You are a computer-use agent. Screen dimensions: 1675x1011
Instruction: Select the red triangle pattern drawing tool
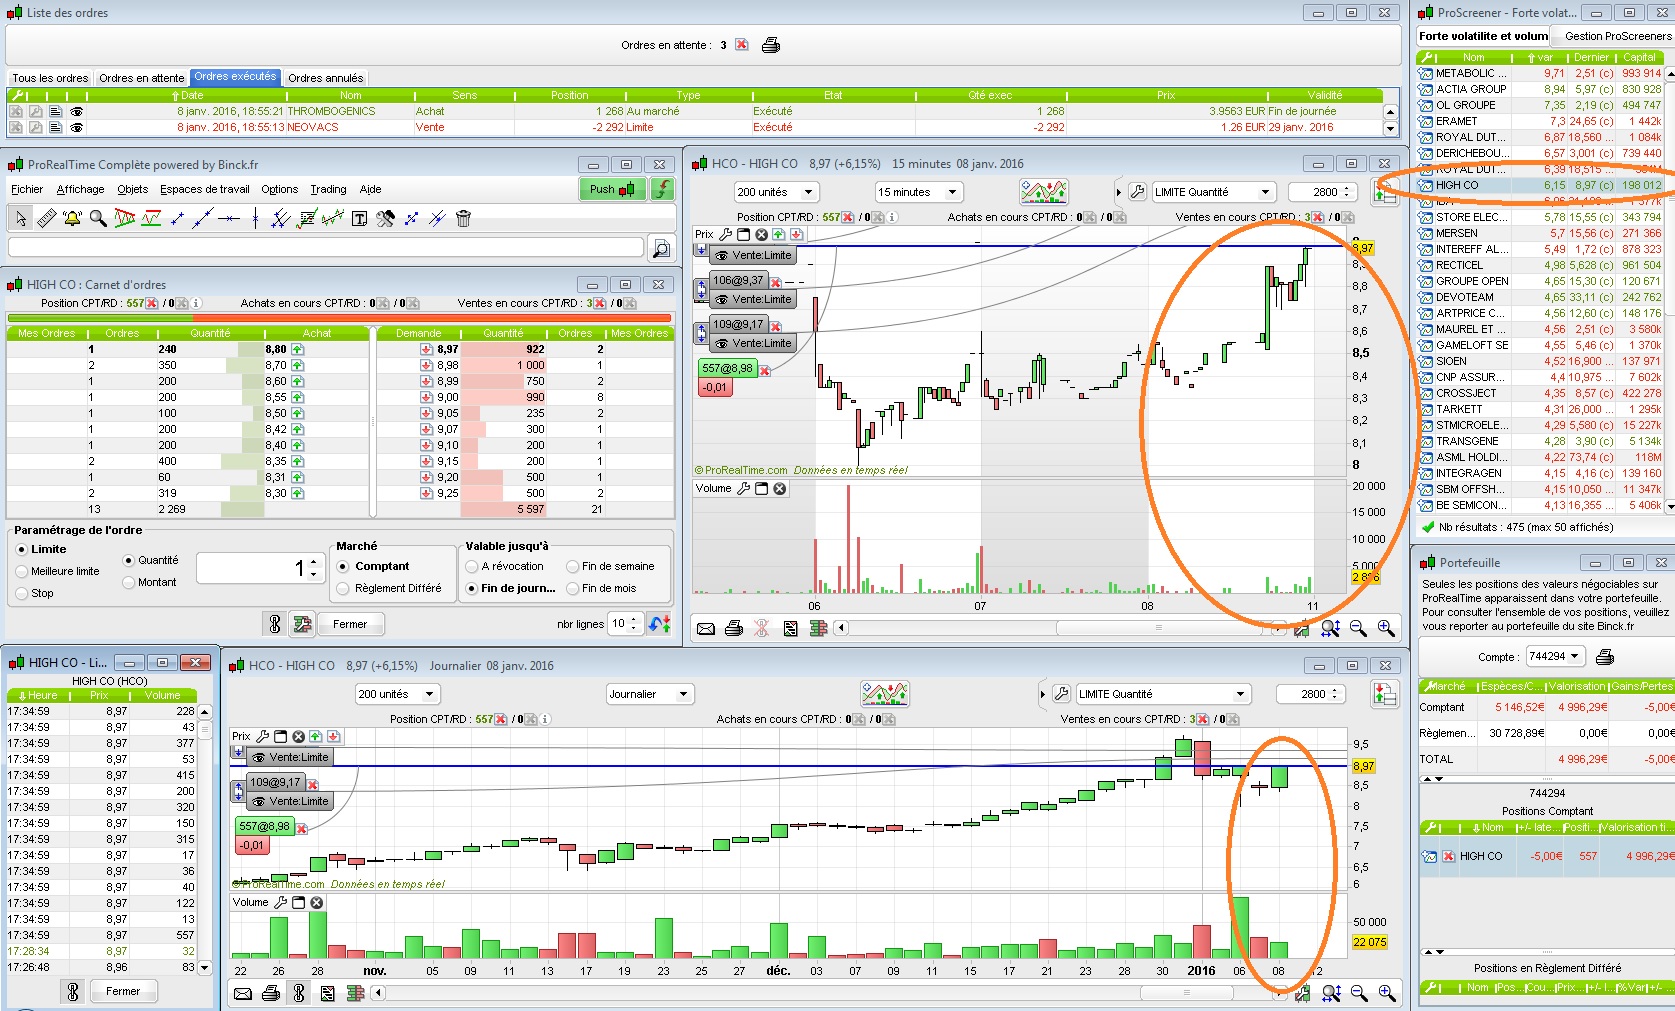click(125, 218)
